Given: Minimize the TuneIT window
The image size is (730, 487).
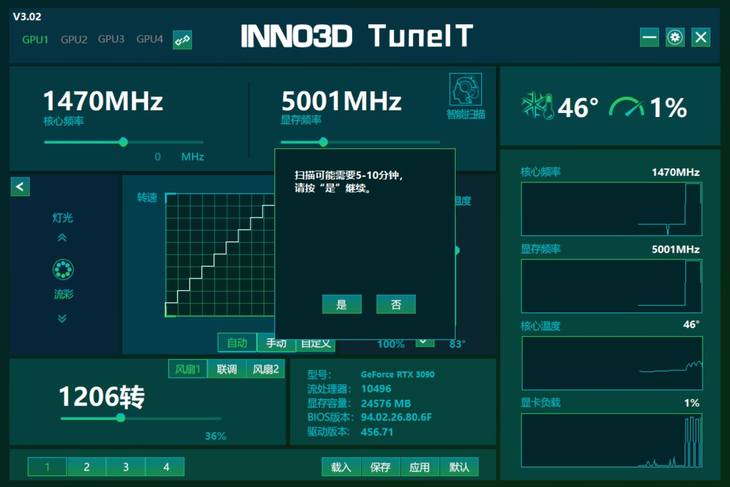Looking at the screenshot, I should [x=649, y=37].
